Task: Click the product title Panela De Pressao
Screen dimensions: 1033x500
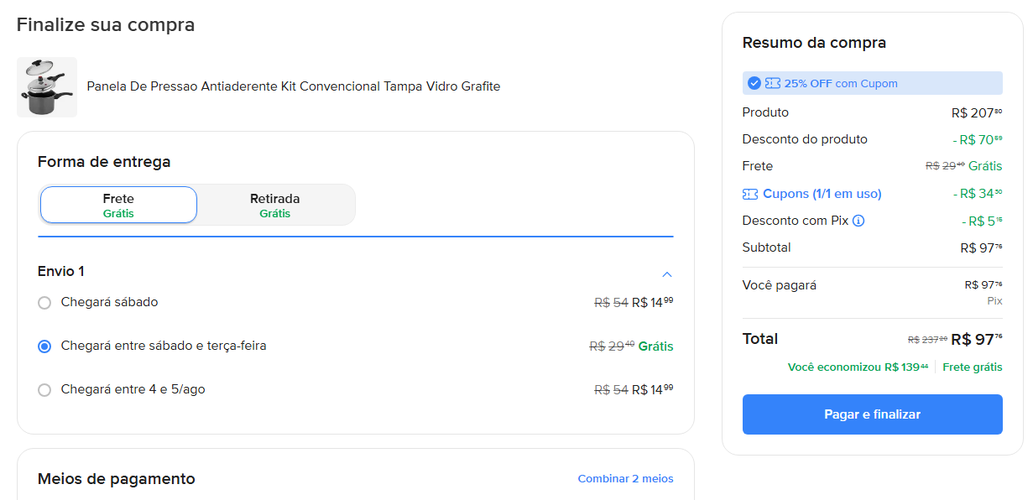Action: [x=293, y=86]
